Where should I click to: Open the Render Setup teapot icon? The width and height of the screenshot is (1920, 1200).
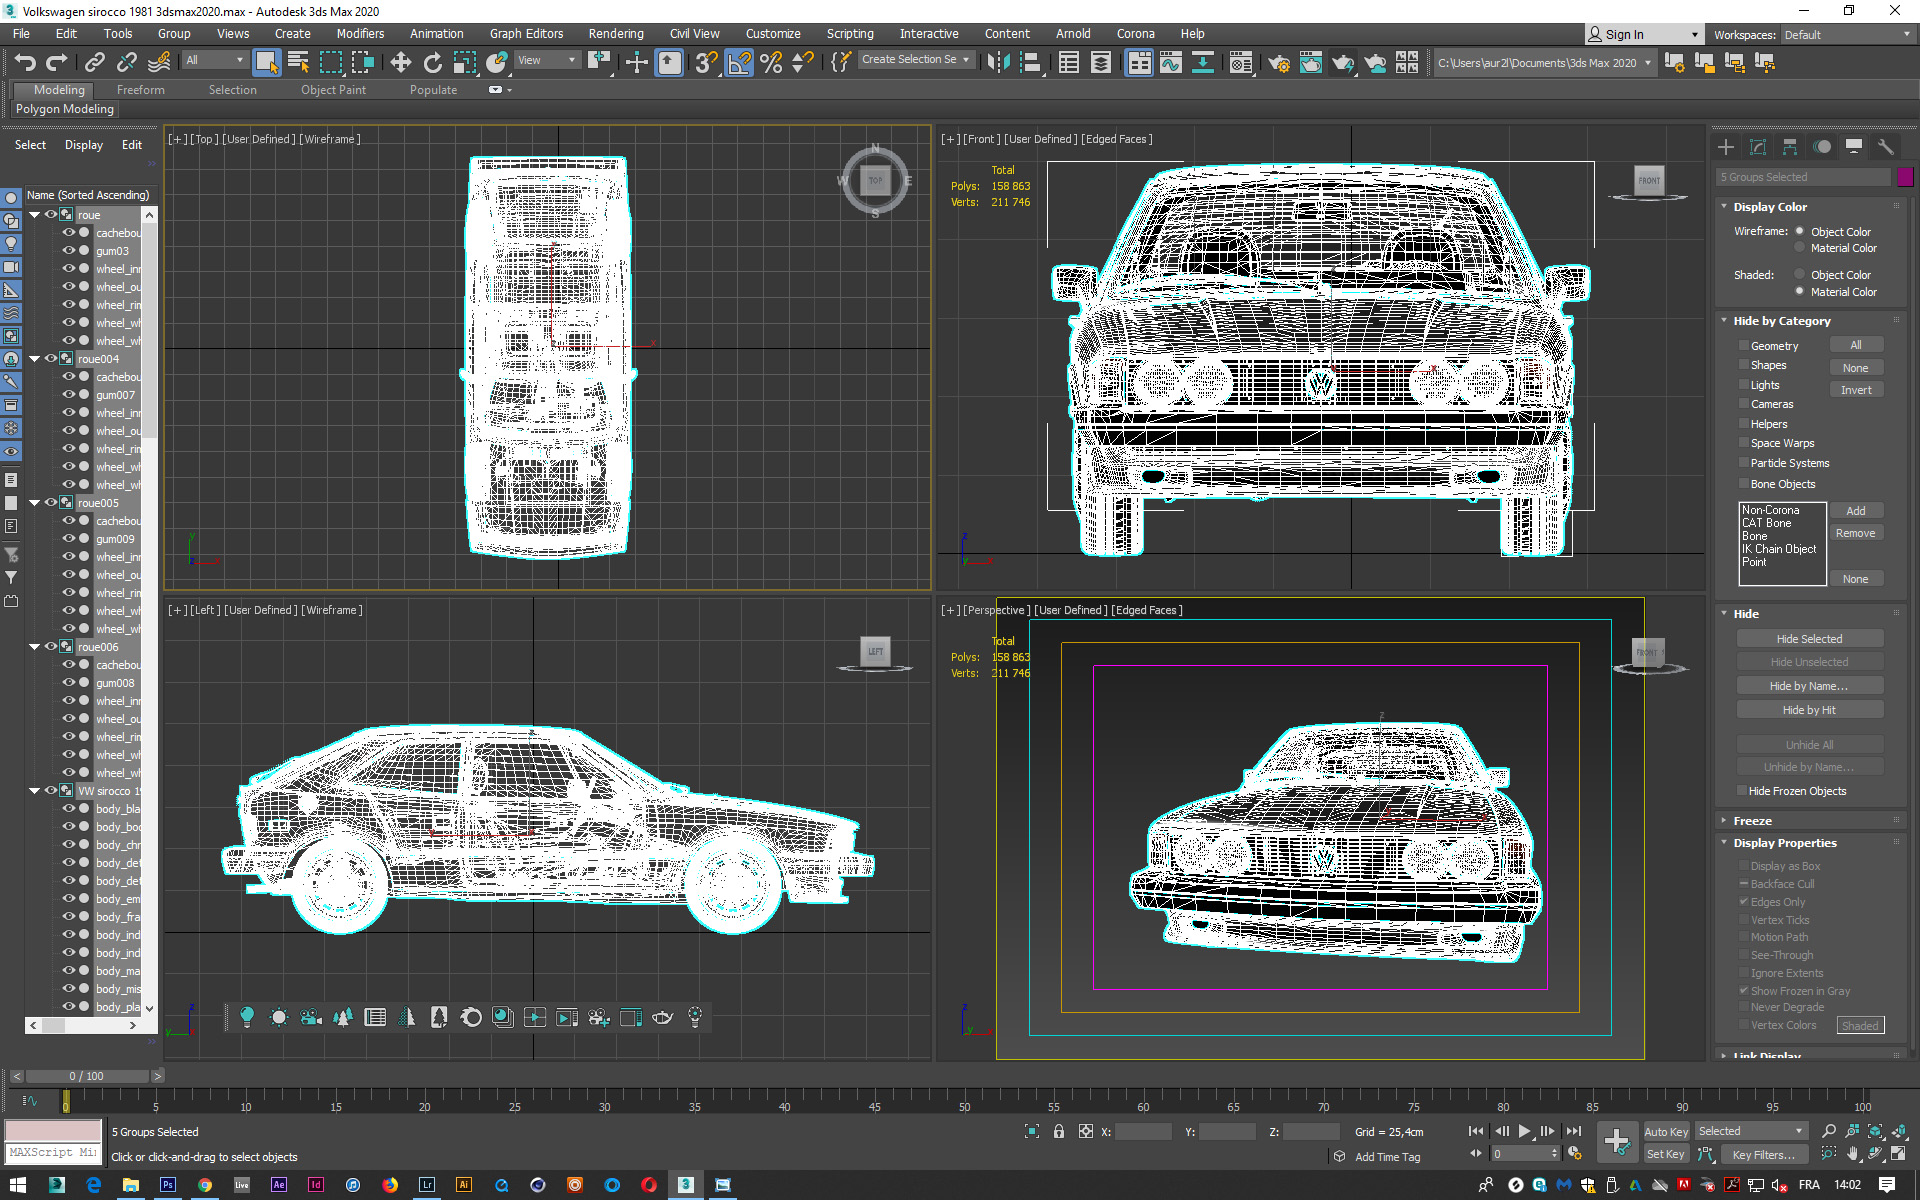(1278, 63)
